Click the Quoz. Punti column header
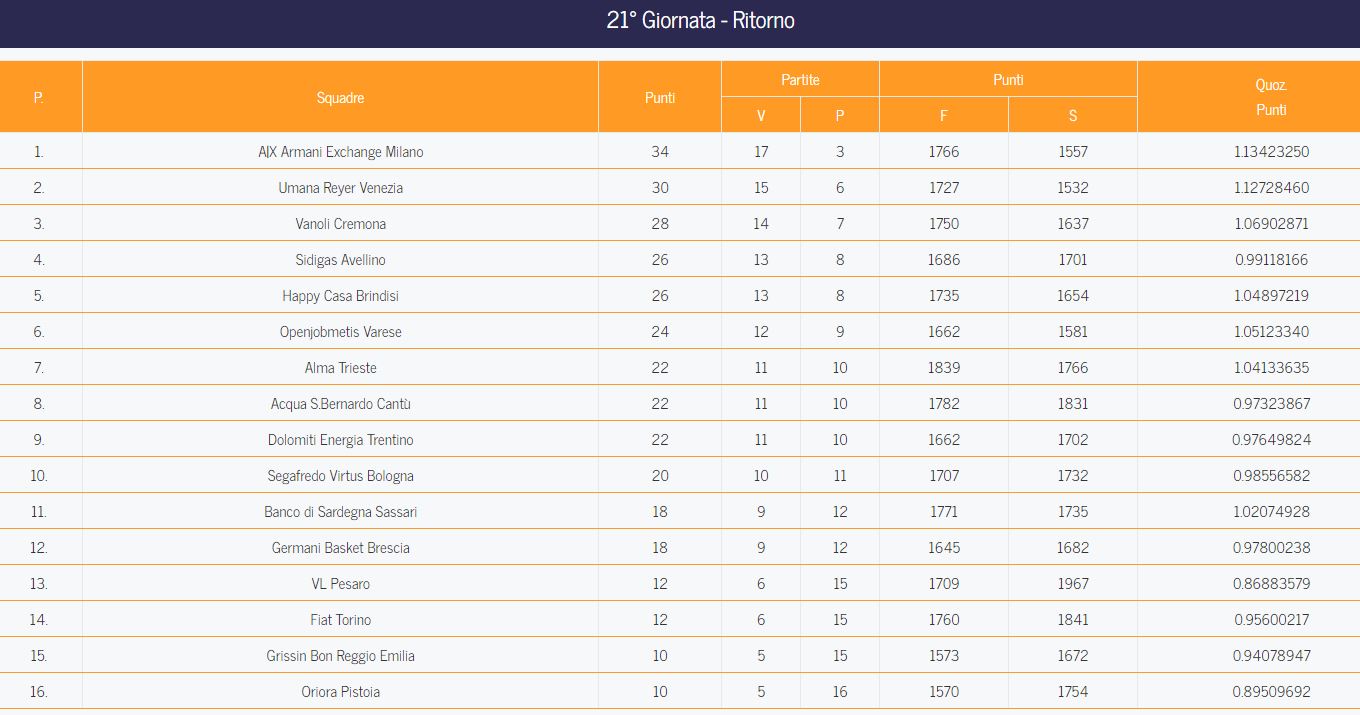1360x715 pixels. pyautogui.click(x=1271, y=97)
